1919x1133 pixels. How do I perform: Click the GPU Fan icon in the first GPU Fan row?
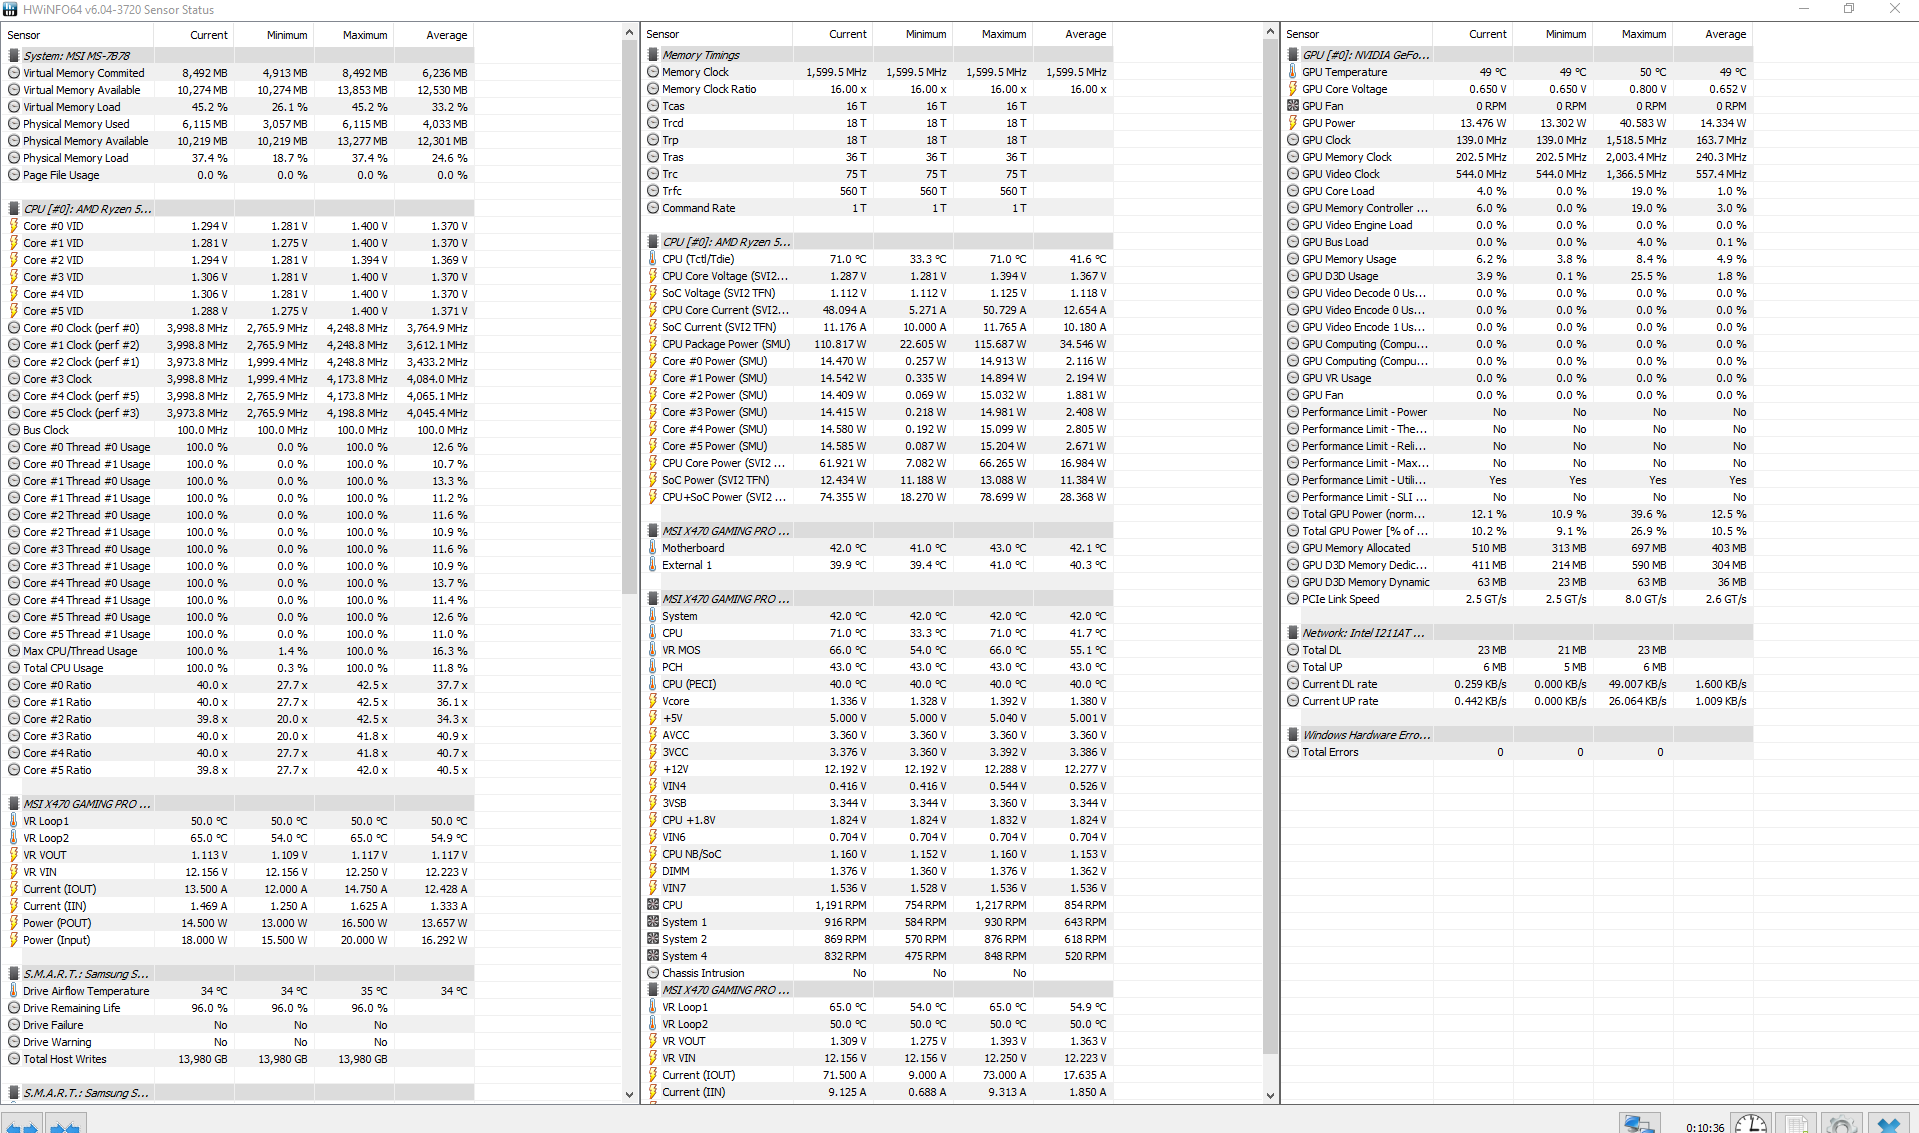1293,106
